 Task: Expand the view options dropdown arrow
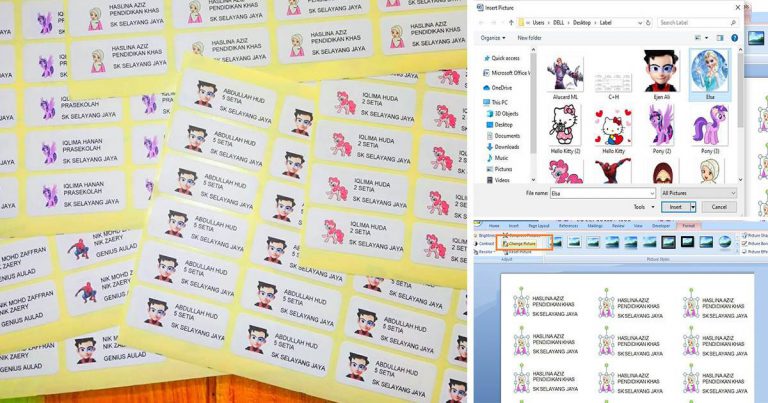point(707,38)
